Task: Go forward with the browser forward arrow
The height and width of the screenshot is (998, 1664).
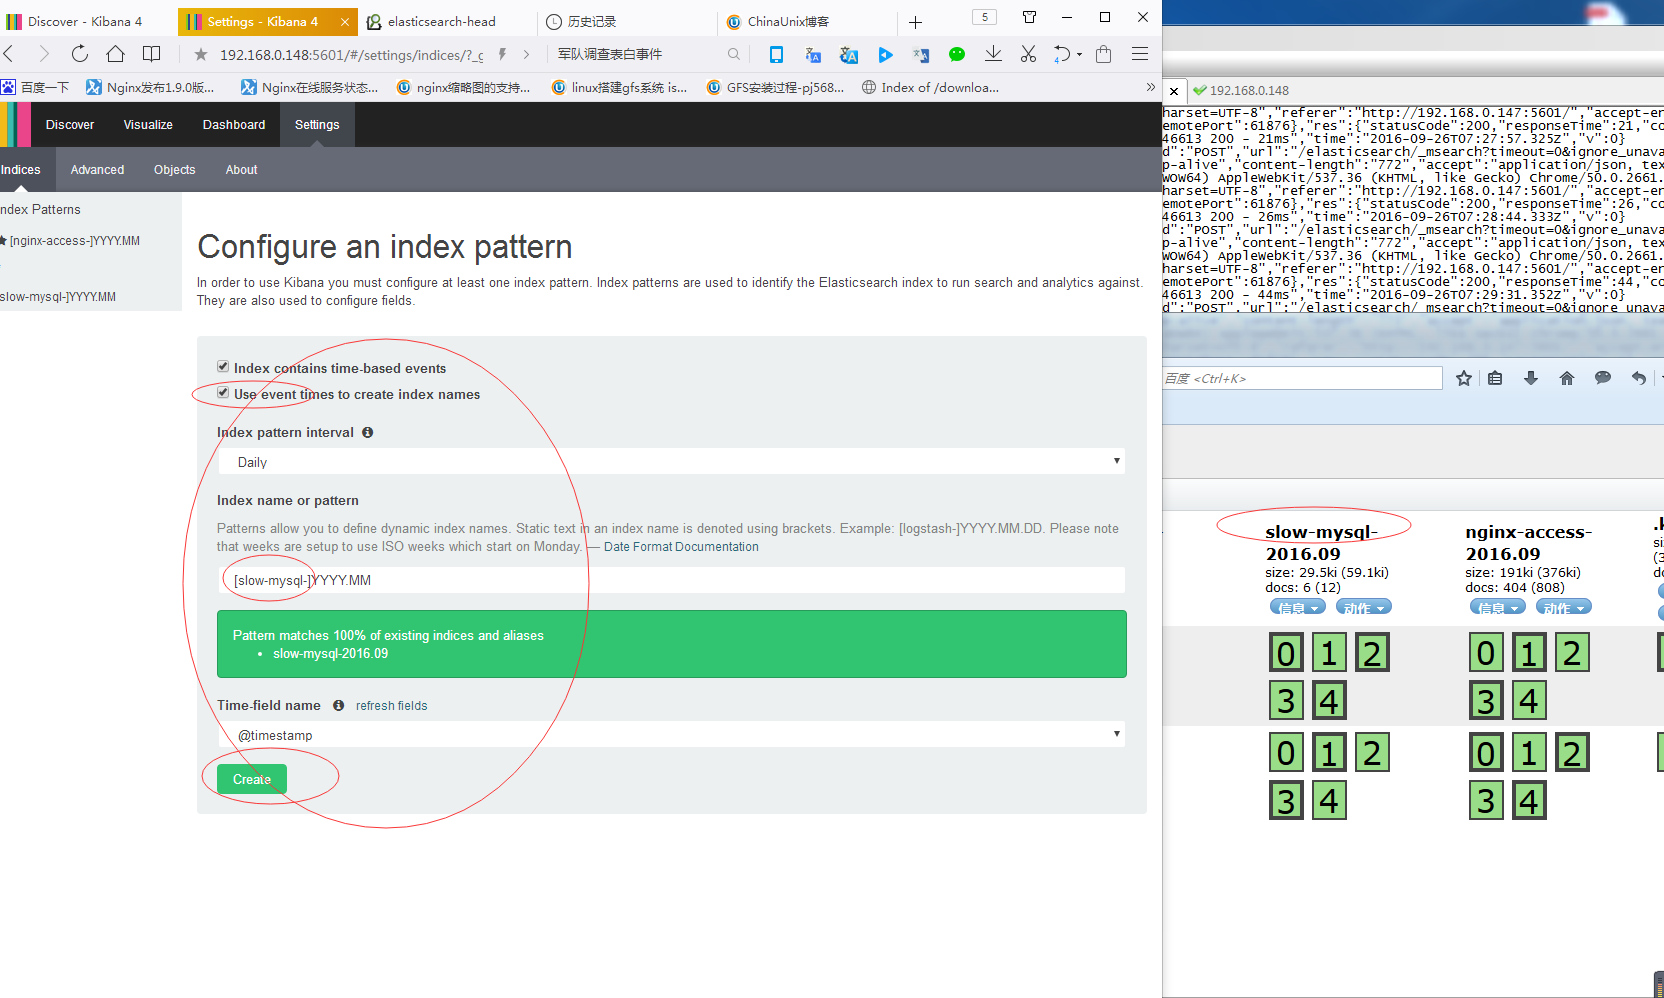Action: point(43,54)
